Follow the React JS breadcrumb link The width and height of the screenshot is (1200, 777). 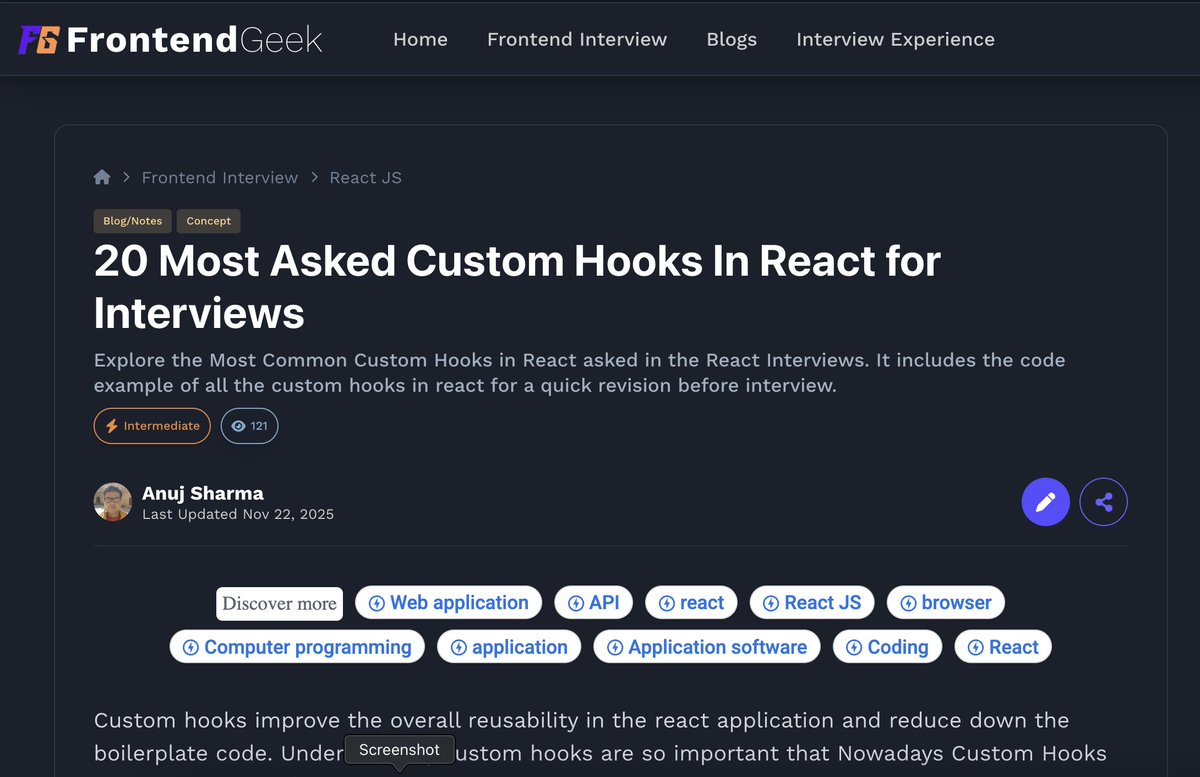365,177
